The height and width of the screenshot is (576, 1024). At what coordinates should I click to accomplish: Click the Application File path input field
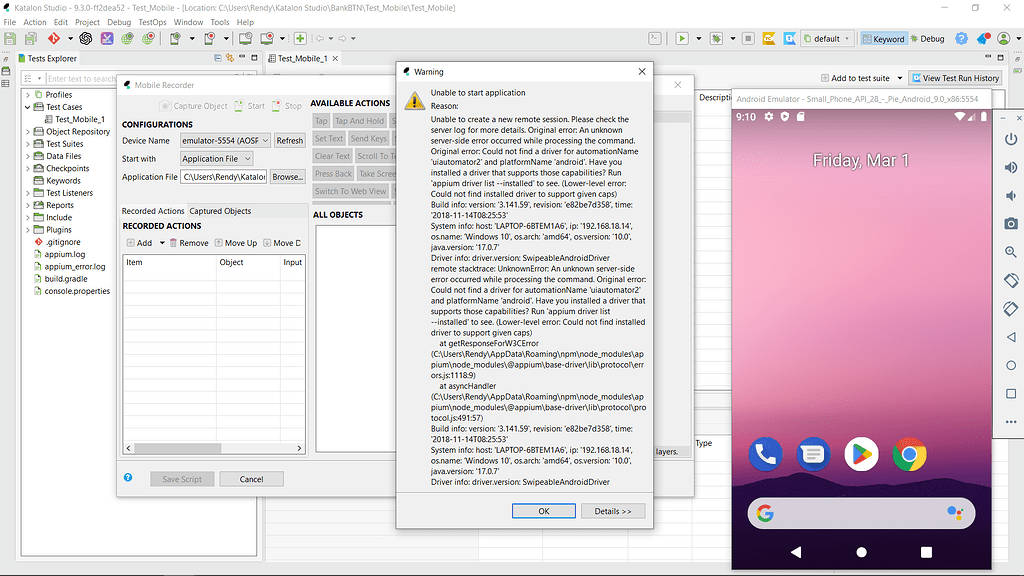tap(222, 176)
